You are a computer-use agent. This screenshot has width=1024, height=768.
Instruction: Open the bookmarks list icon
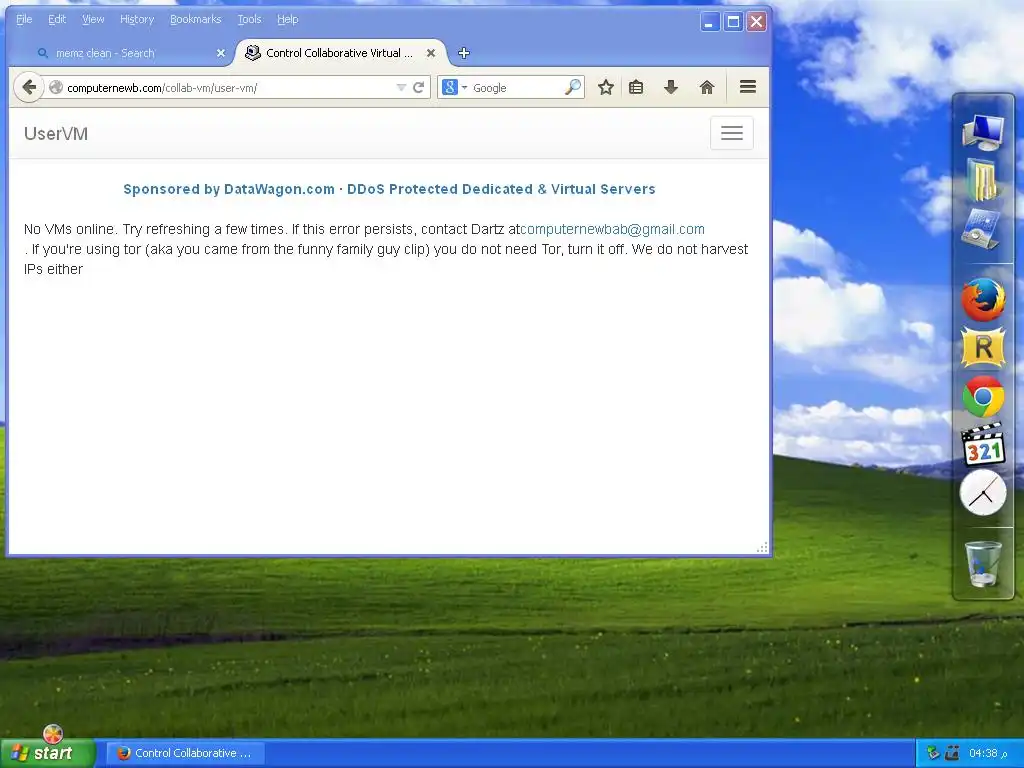[x=636, y=88]
